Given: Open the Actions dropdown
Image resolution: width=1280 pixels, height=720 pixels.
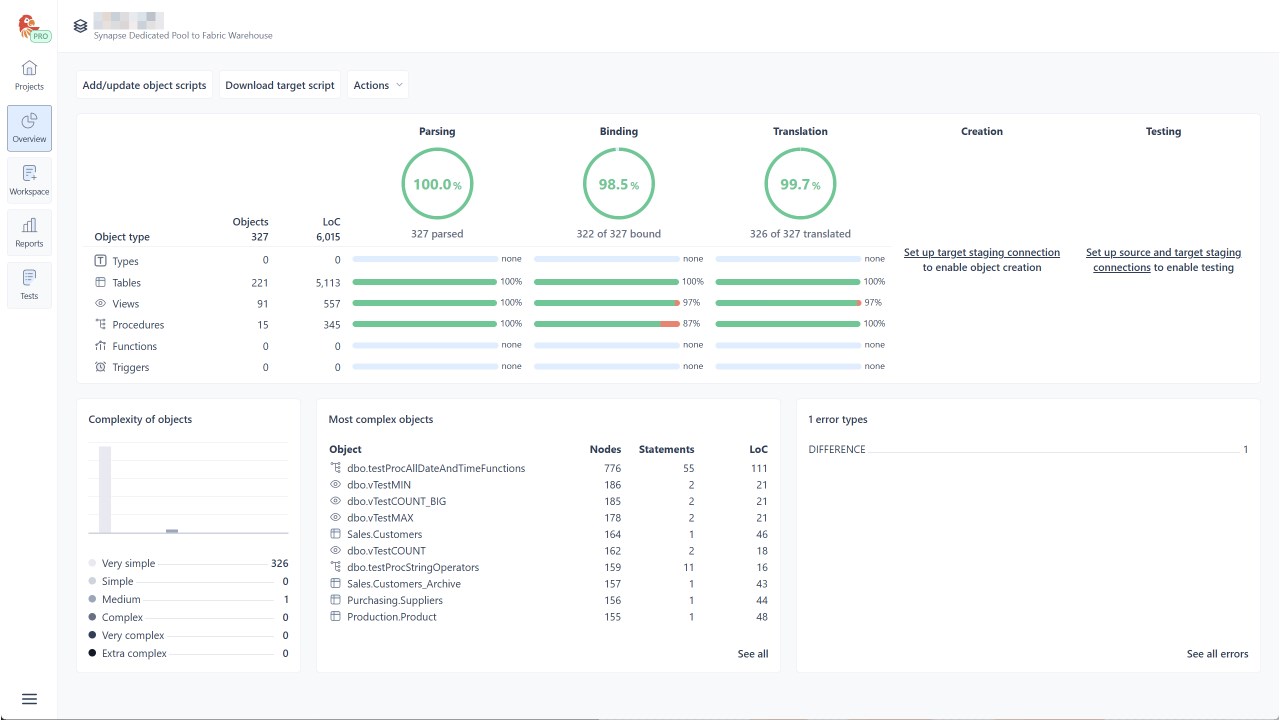Looking at the screenshot, I should coord(378,85).
